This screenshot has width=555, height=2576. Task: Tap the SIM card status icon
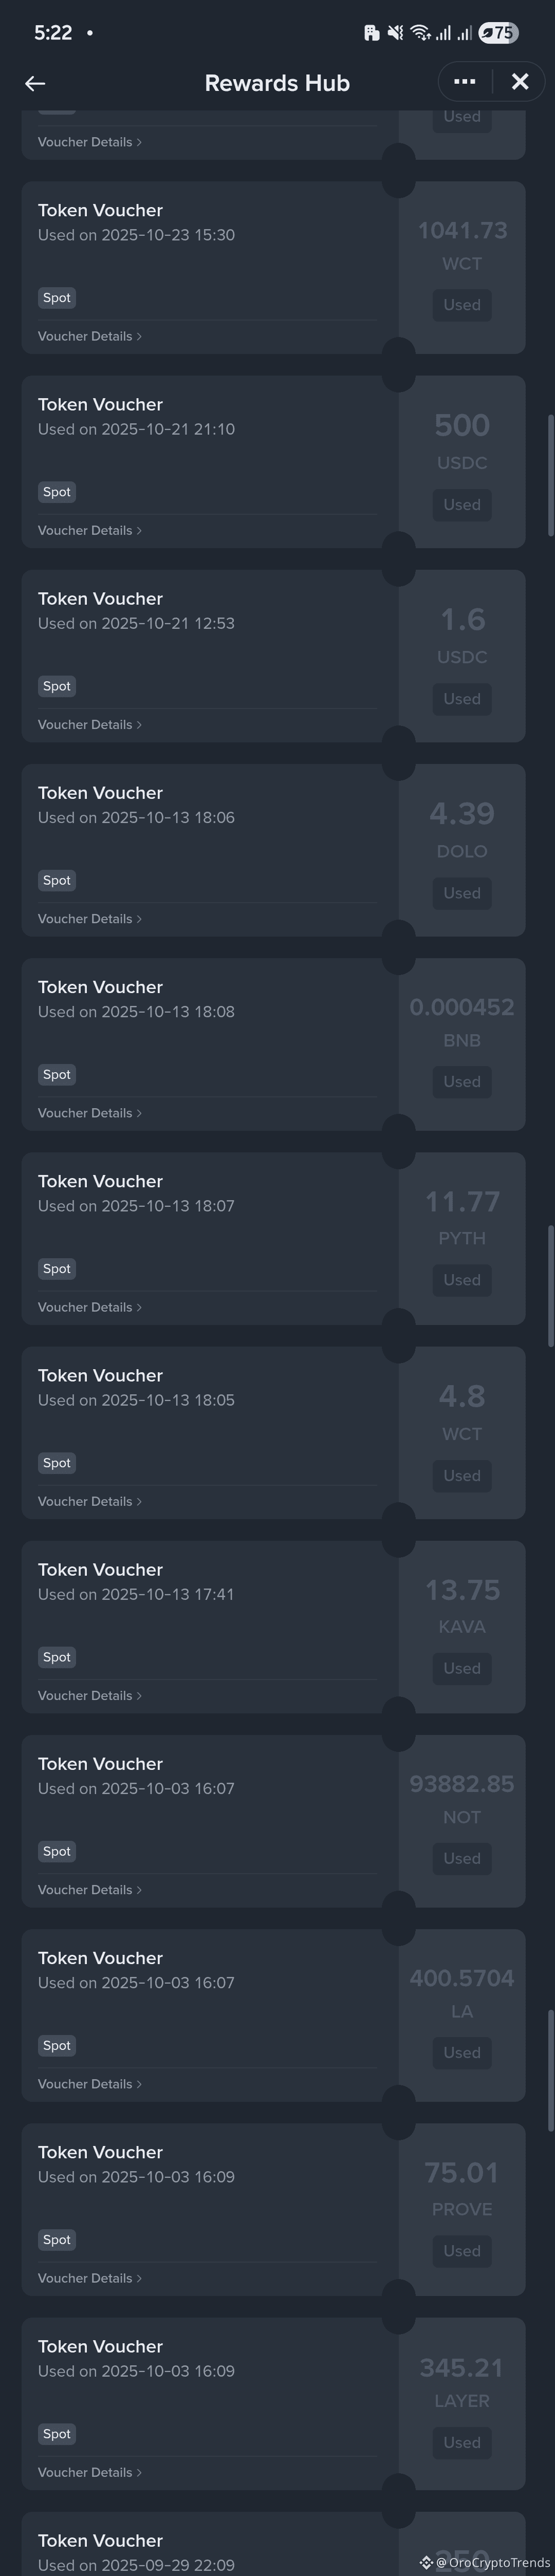(x=371, y=33)
